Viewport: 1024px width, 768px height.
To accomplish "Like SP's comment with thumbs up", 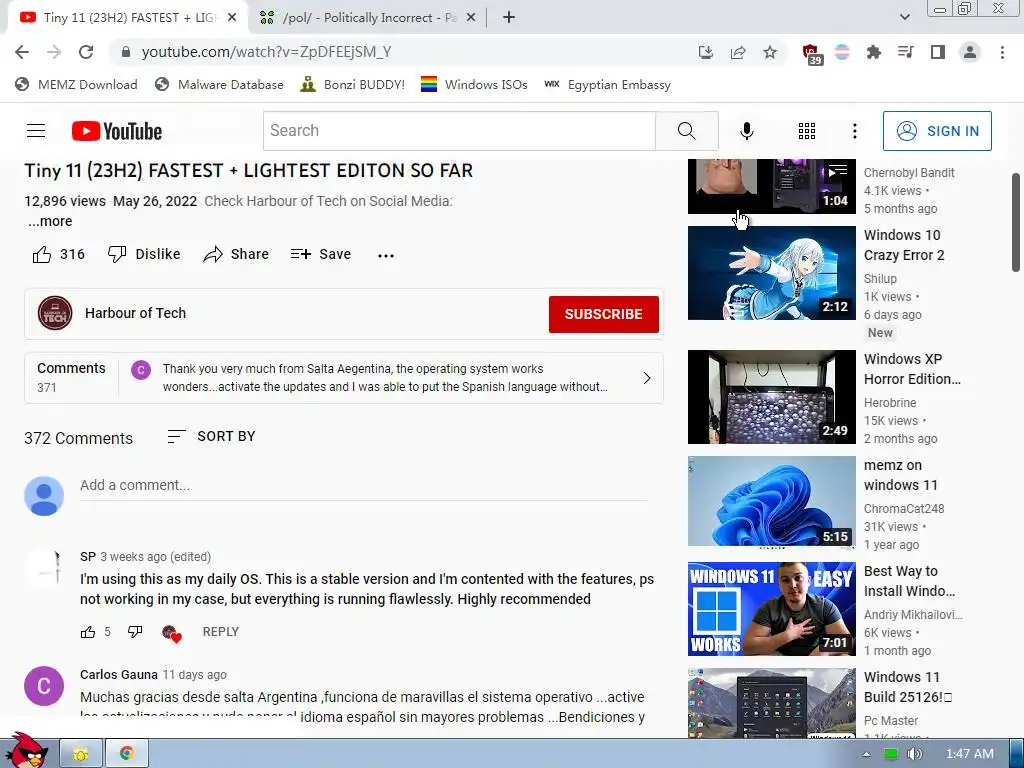I will click(88, 632).
